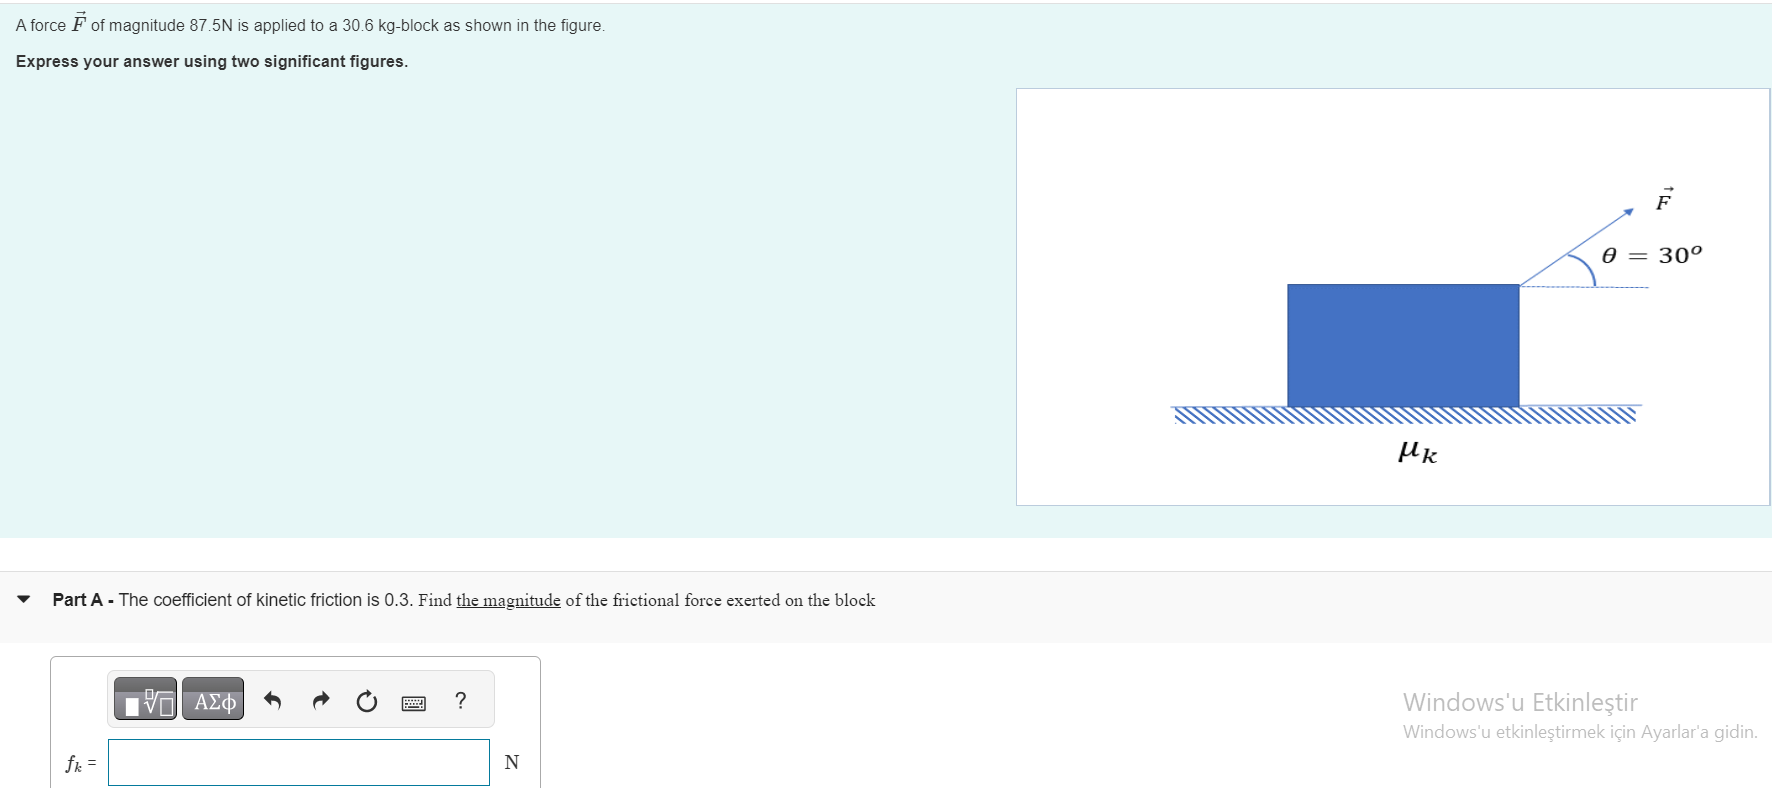Click the redo arrow icon

click(320, 700)
